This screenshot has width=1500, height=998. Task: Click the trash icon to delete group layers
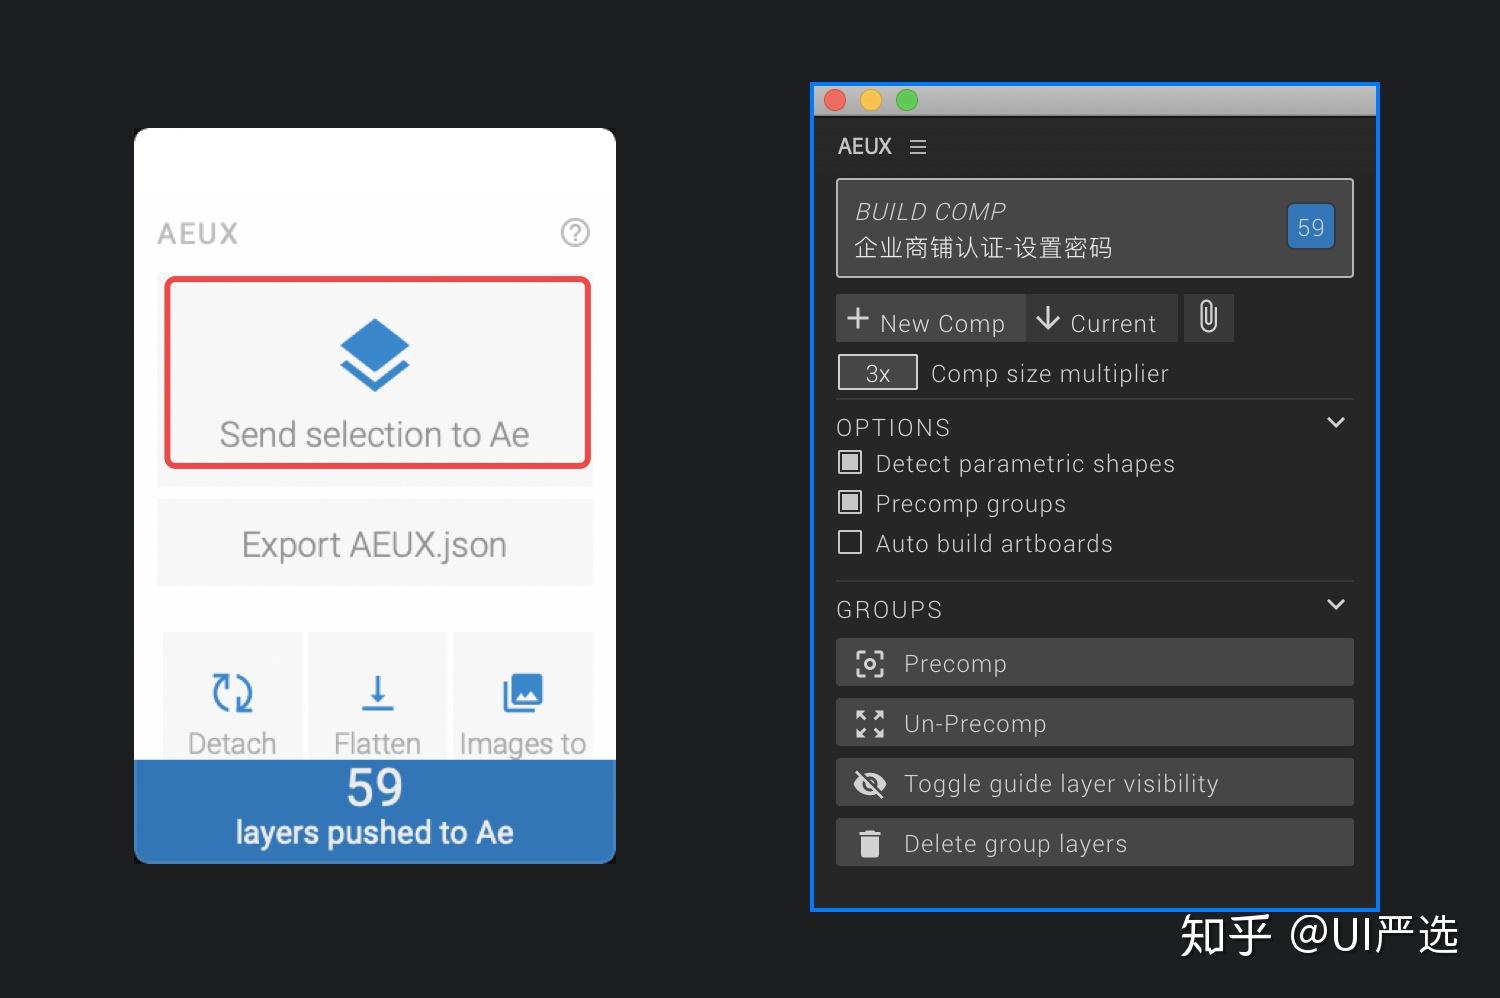(x=869, y=842)
